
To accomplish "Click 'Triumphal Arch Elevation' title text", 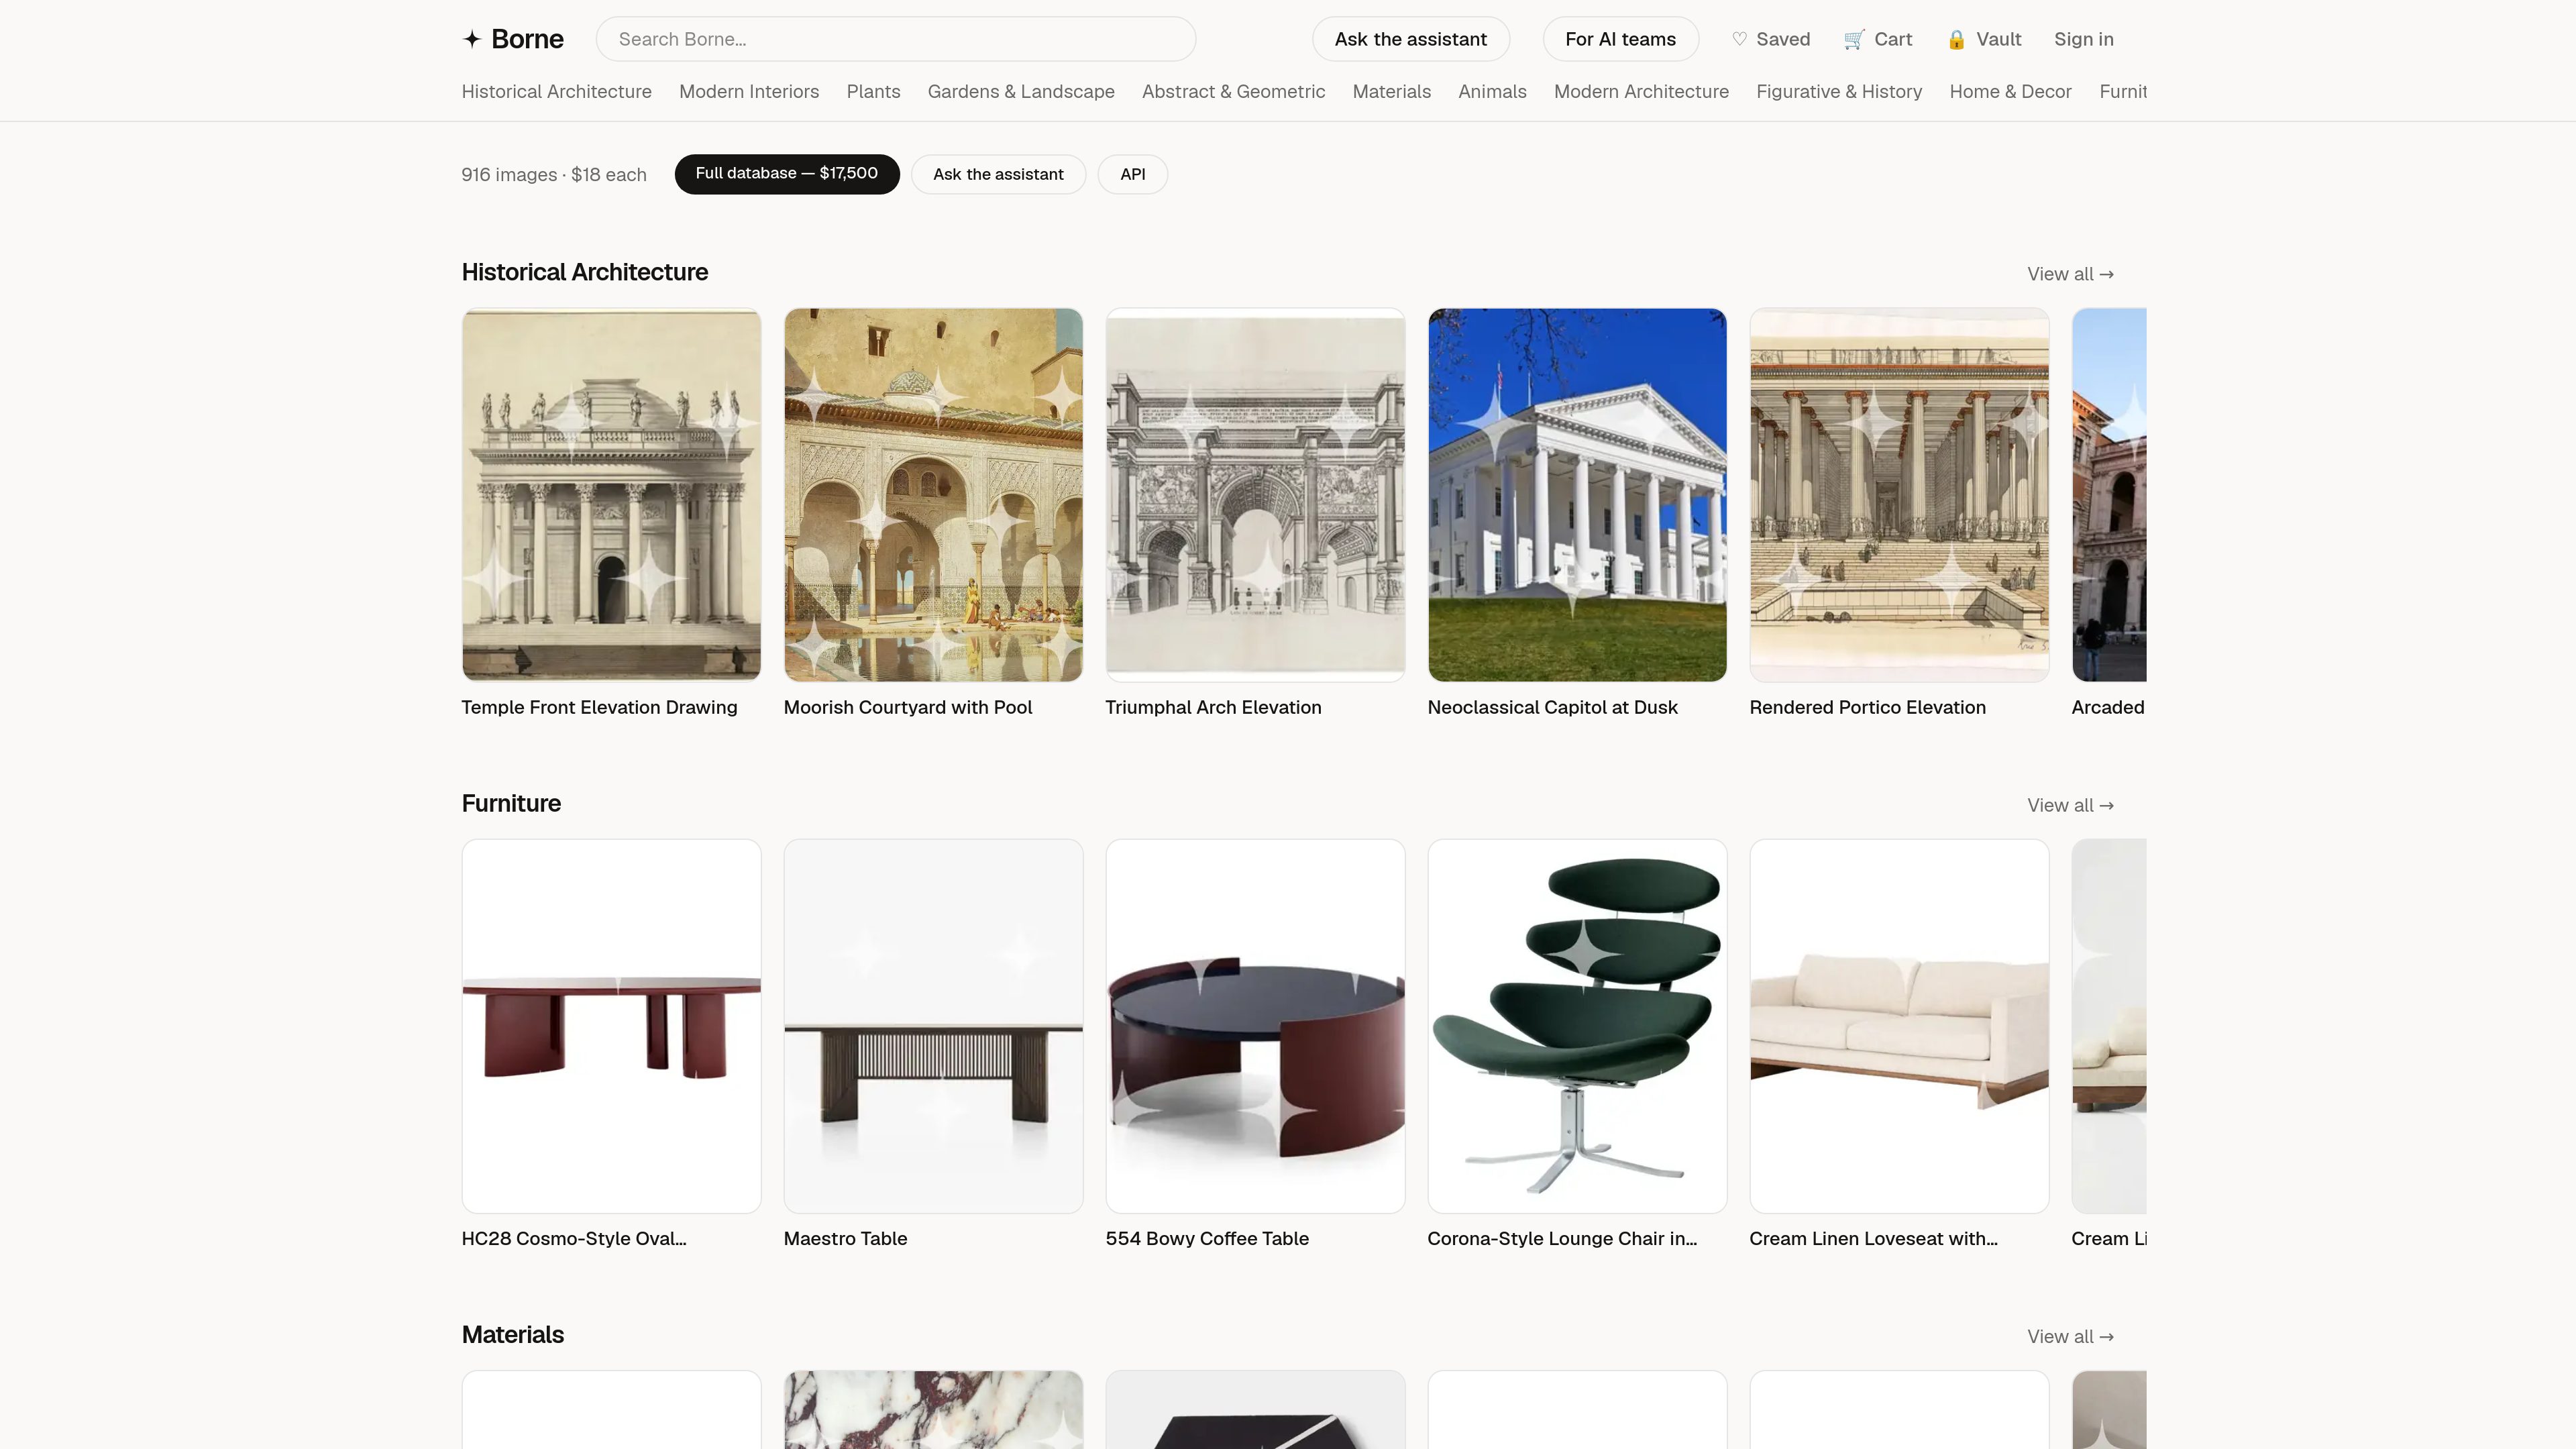I will click(x=1213, y=707).
